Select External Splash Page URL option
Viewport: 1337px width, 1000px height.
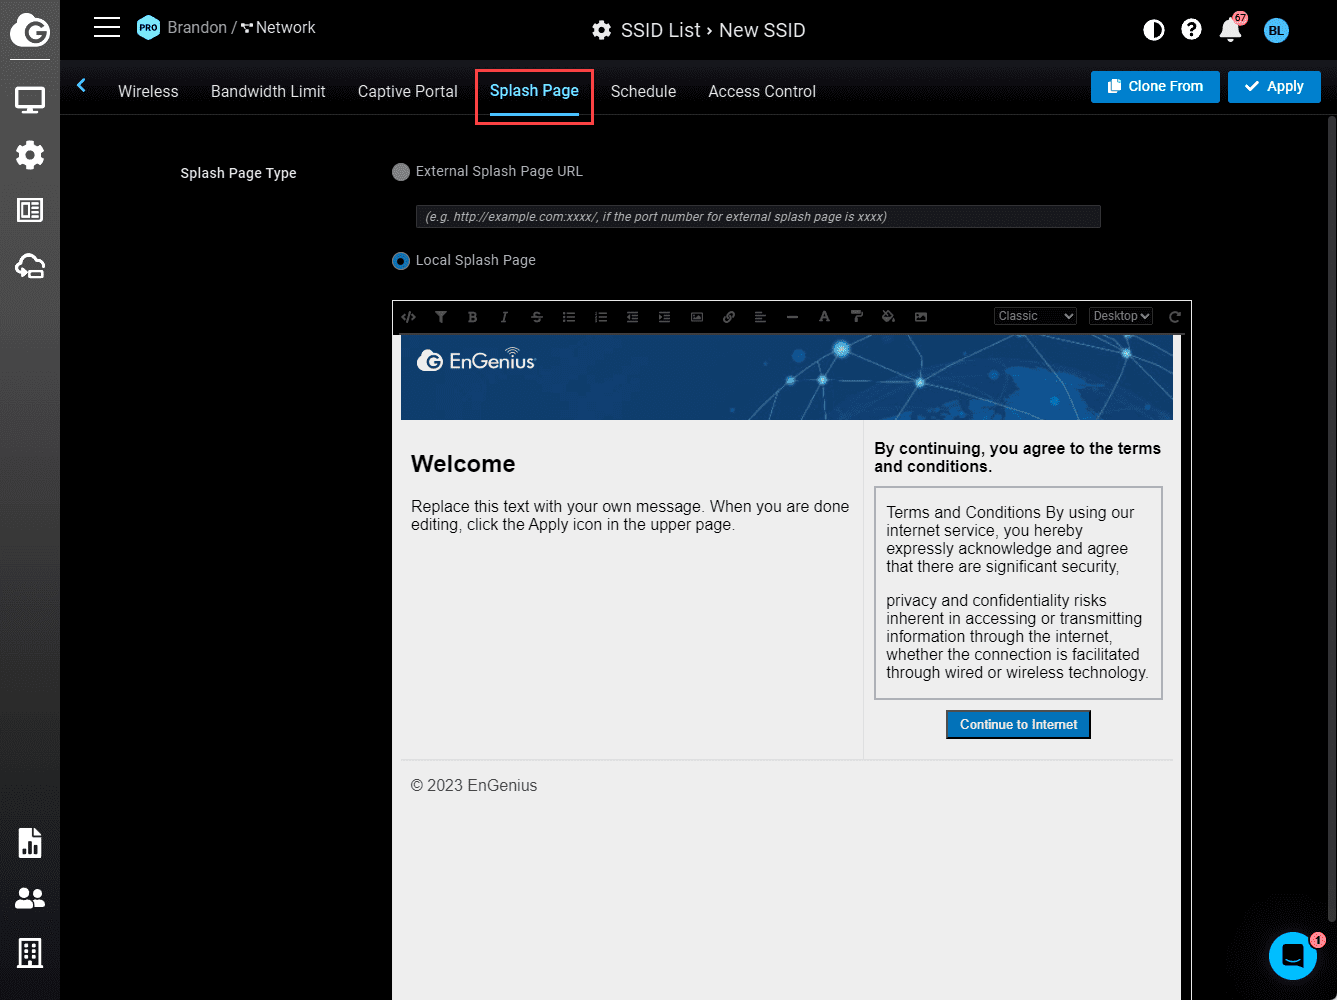point(401,172)
